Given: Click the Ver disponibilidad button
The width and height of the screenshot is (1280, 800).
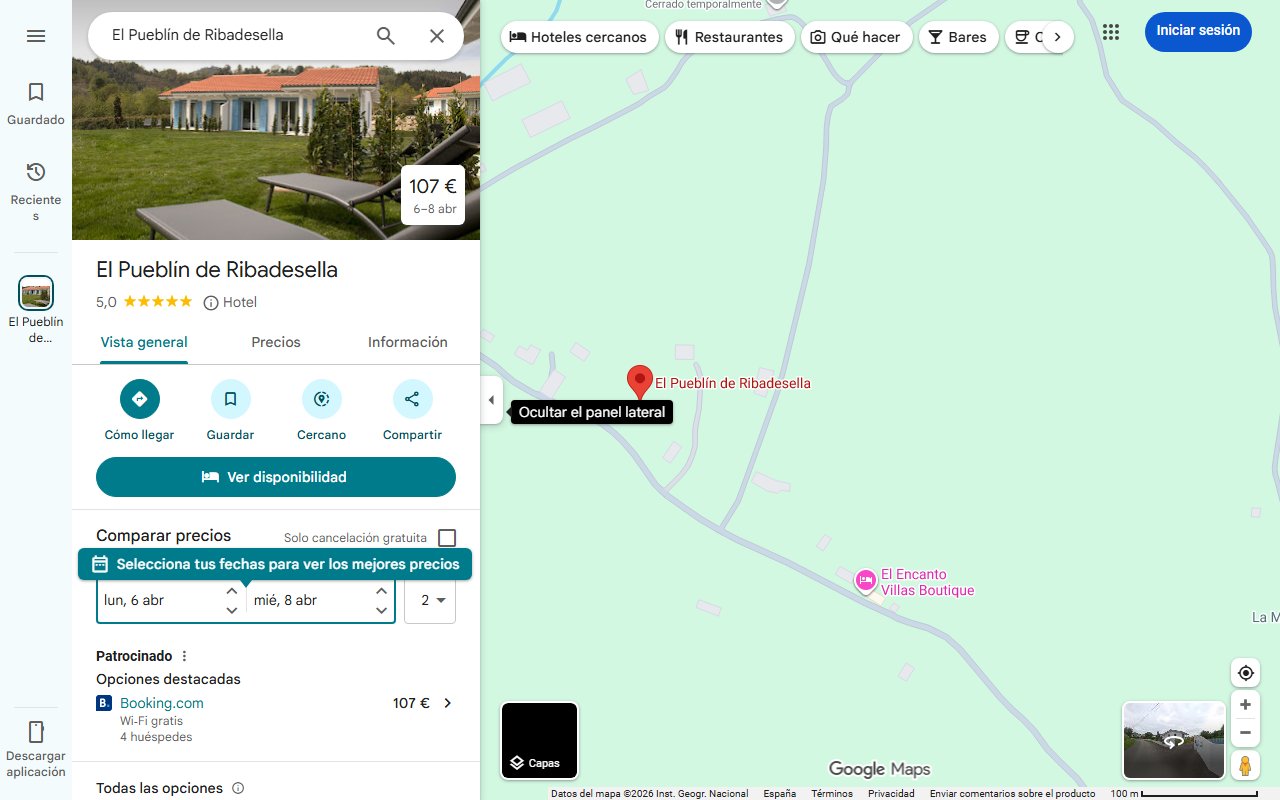Looking at the screenshot, I should 276,477.
